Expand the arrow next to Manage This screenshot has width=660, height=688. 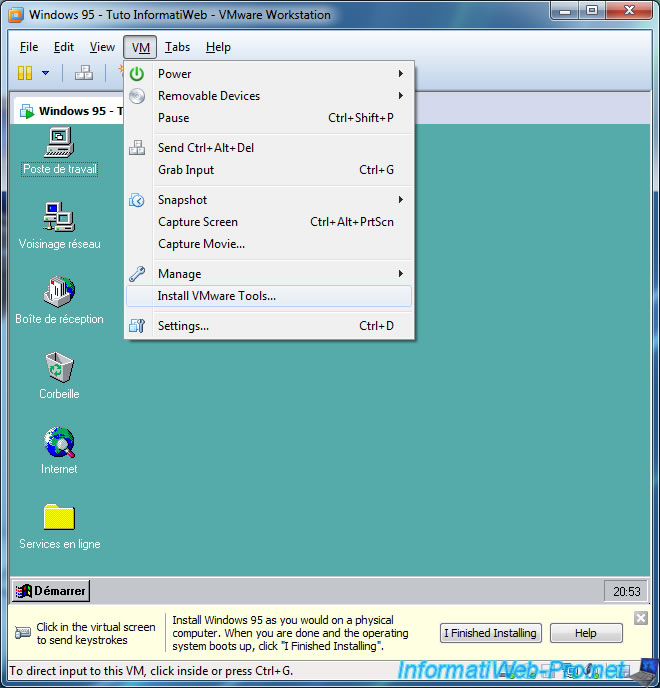click(x=401, y=274)
